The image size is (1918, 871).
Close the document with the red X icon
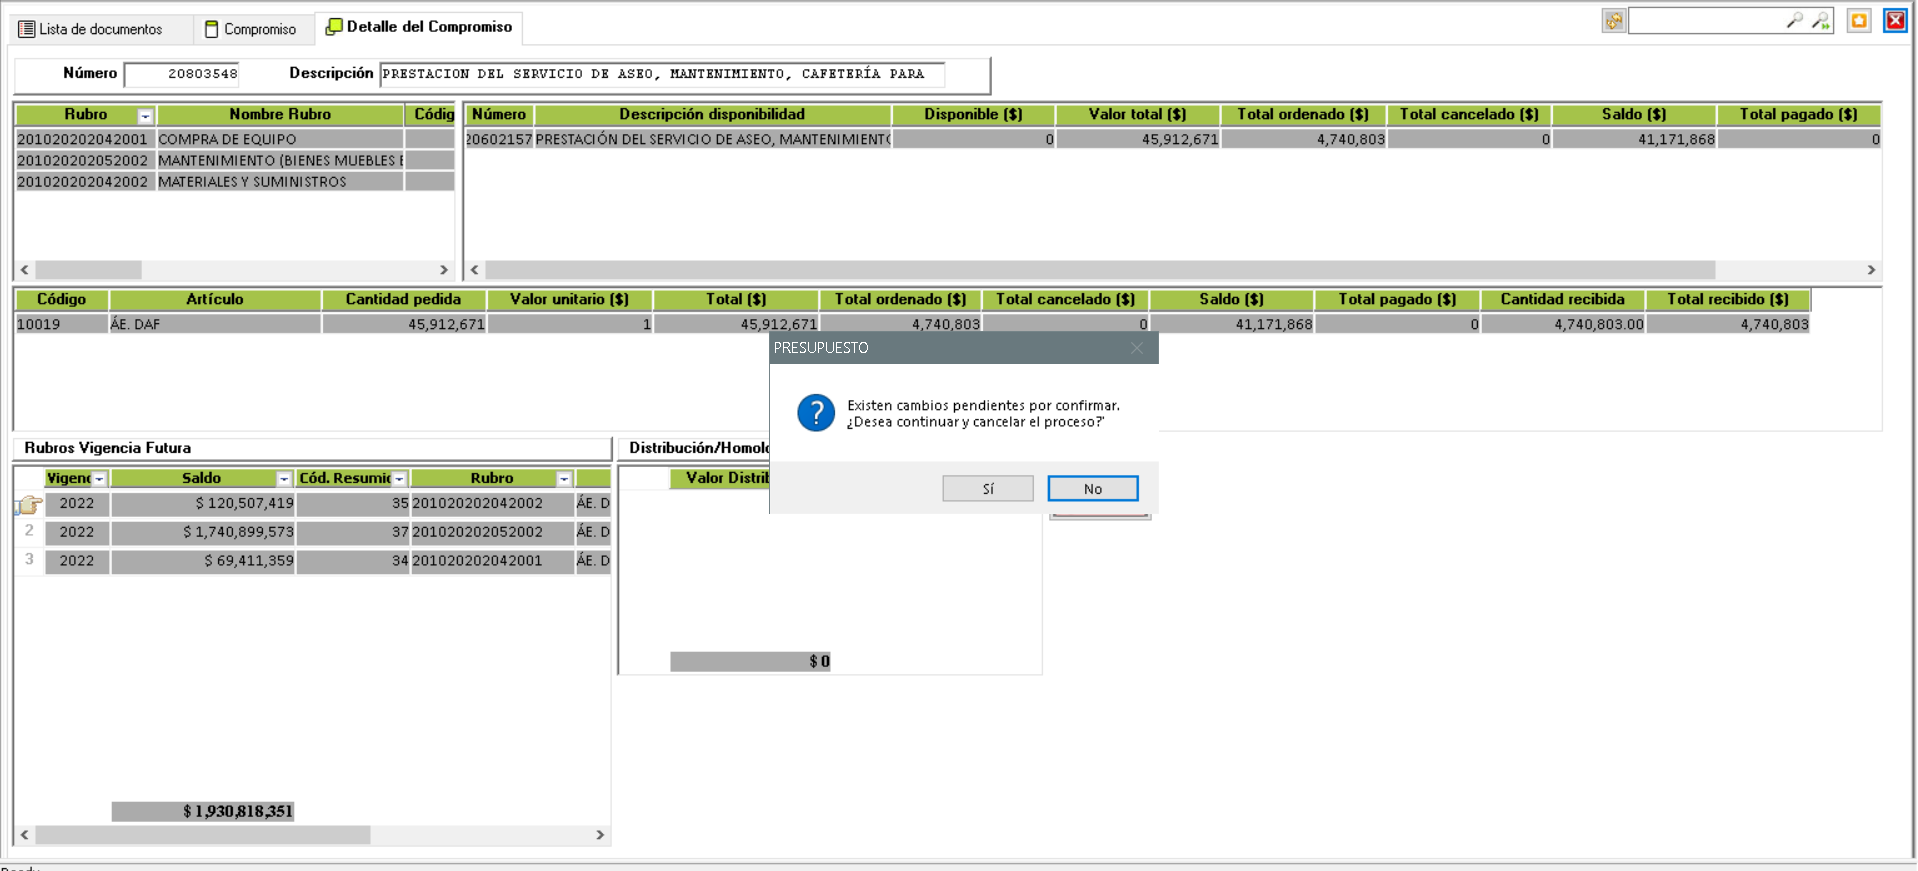tap(1895, 21)
